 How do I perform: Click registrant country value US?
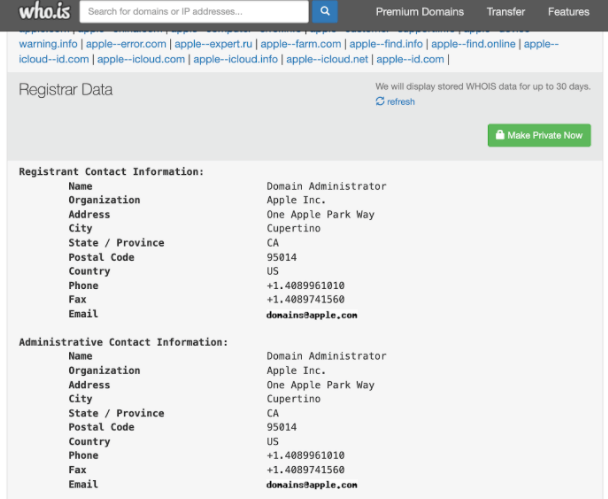click(273, 271)
